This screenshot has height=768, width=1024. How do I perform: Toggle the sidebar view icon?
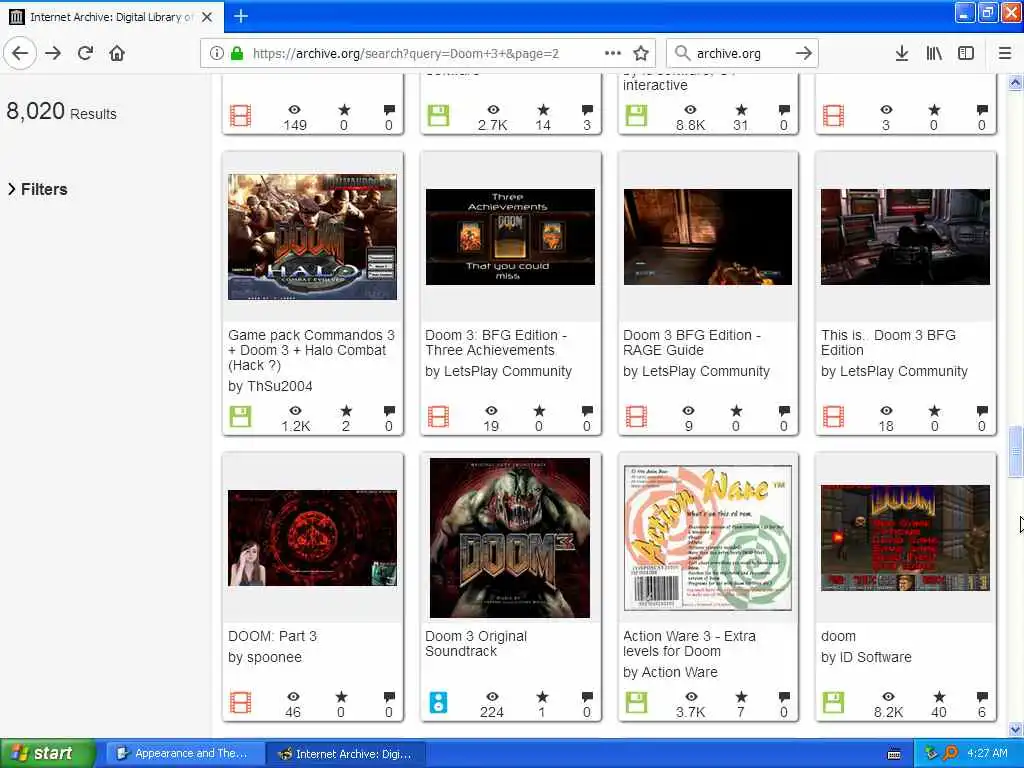[x=966, y=54]
